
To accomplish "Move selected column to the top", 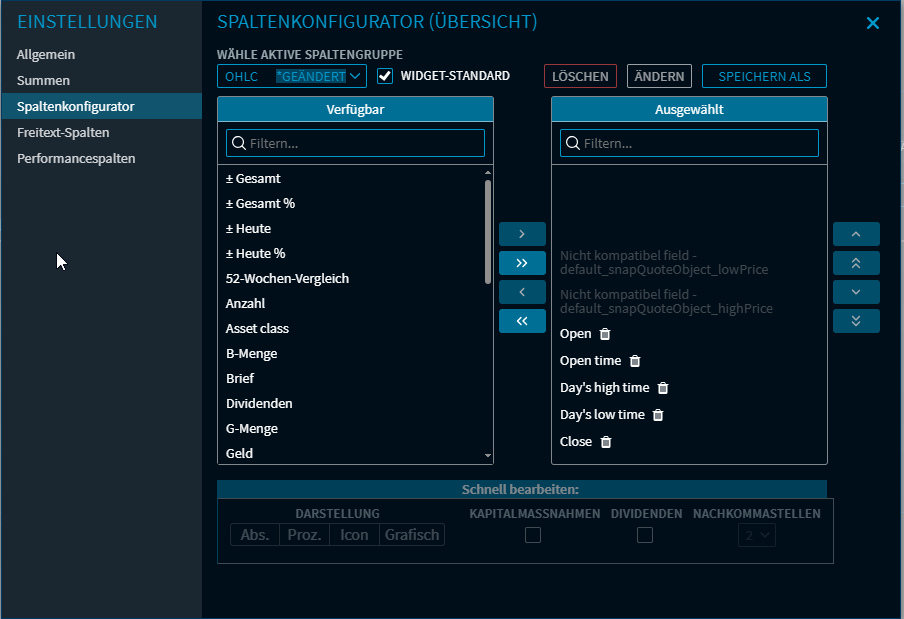I will [x=856, y=263].
